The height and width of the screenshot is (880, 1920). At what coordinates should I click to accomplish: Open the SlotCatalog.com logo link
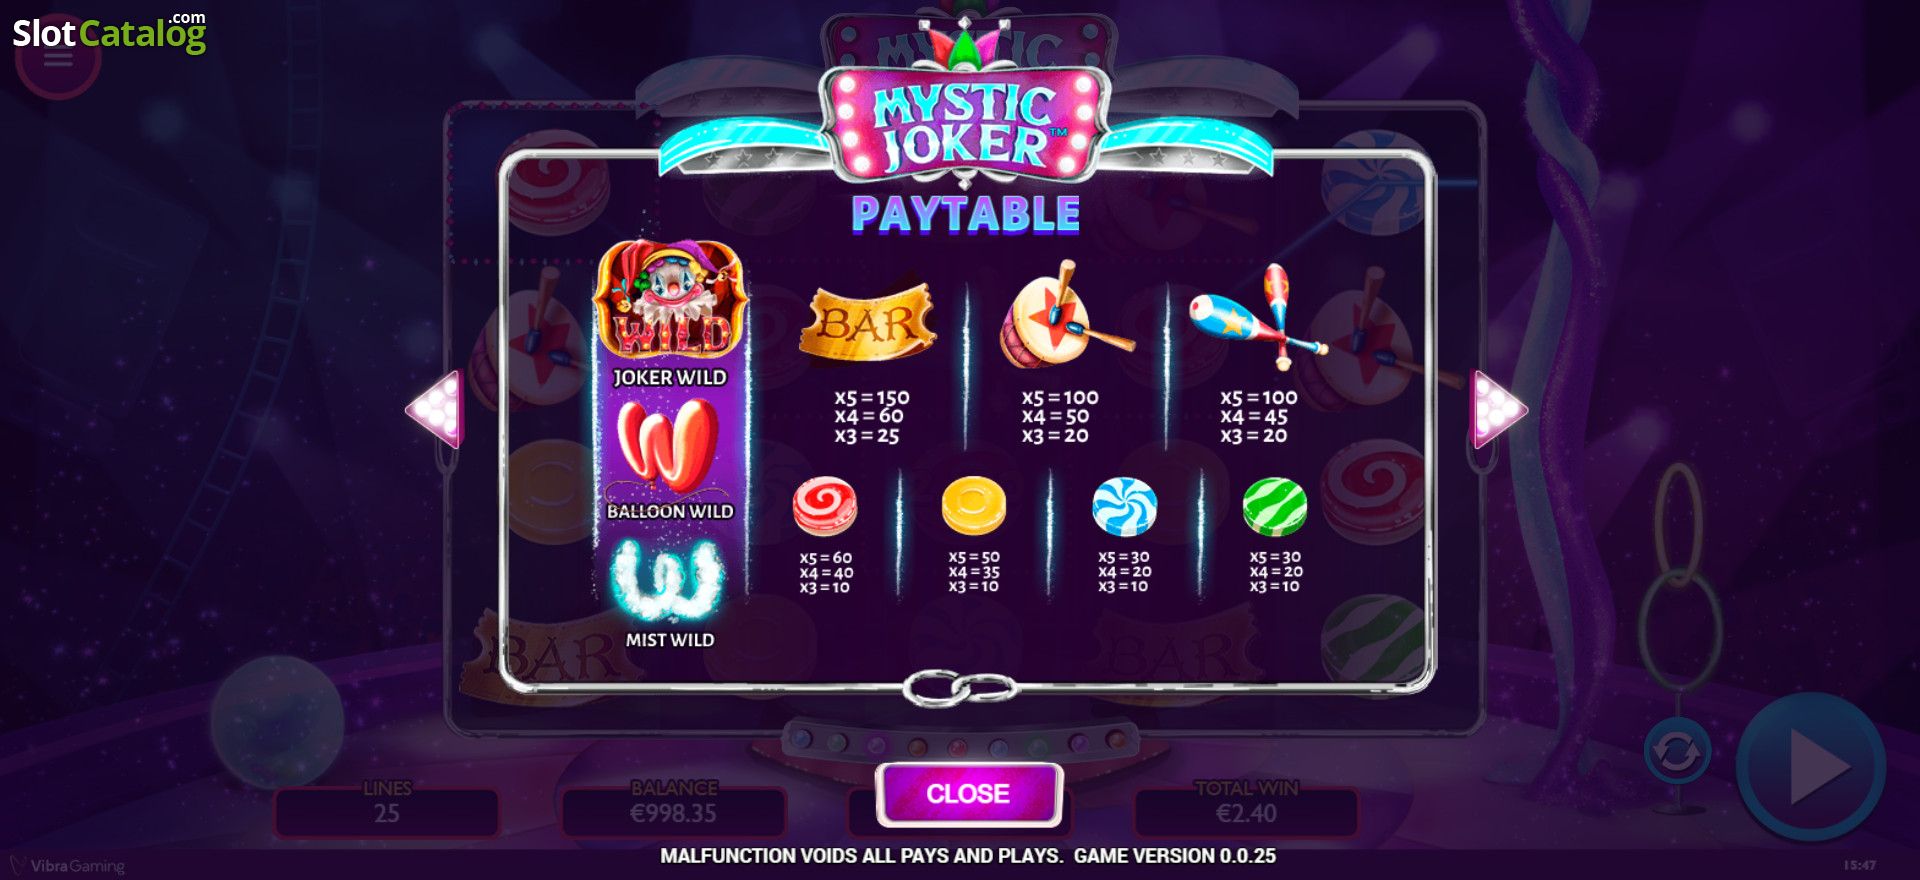click(109, 32)
